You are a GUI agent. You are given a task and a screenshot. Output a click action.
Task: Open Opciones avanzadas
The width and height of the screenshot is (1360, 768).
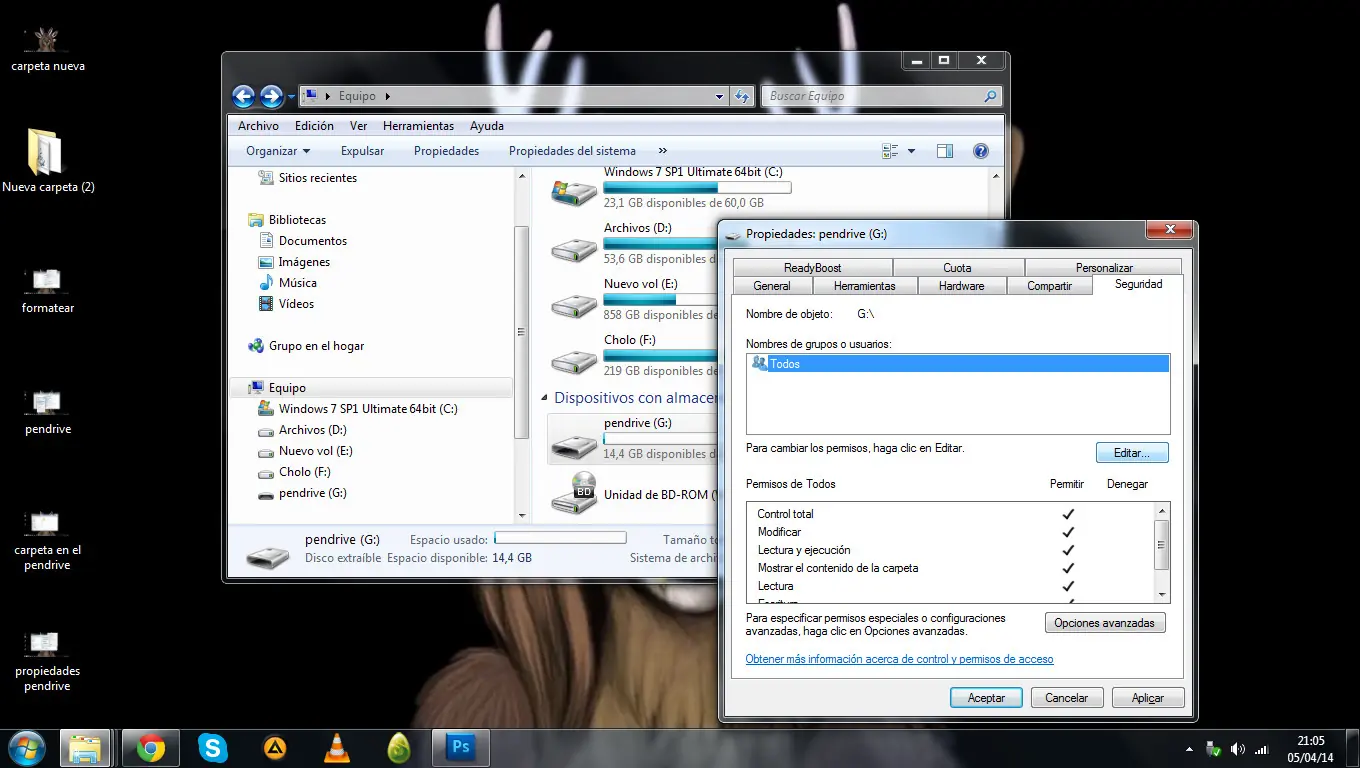click(x=1104, y=623)
